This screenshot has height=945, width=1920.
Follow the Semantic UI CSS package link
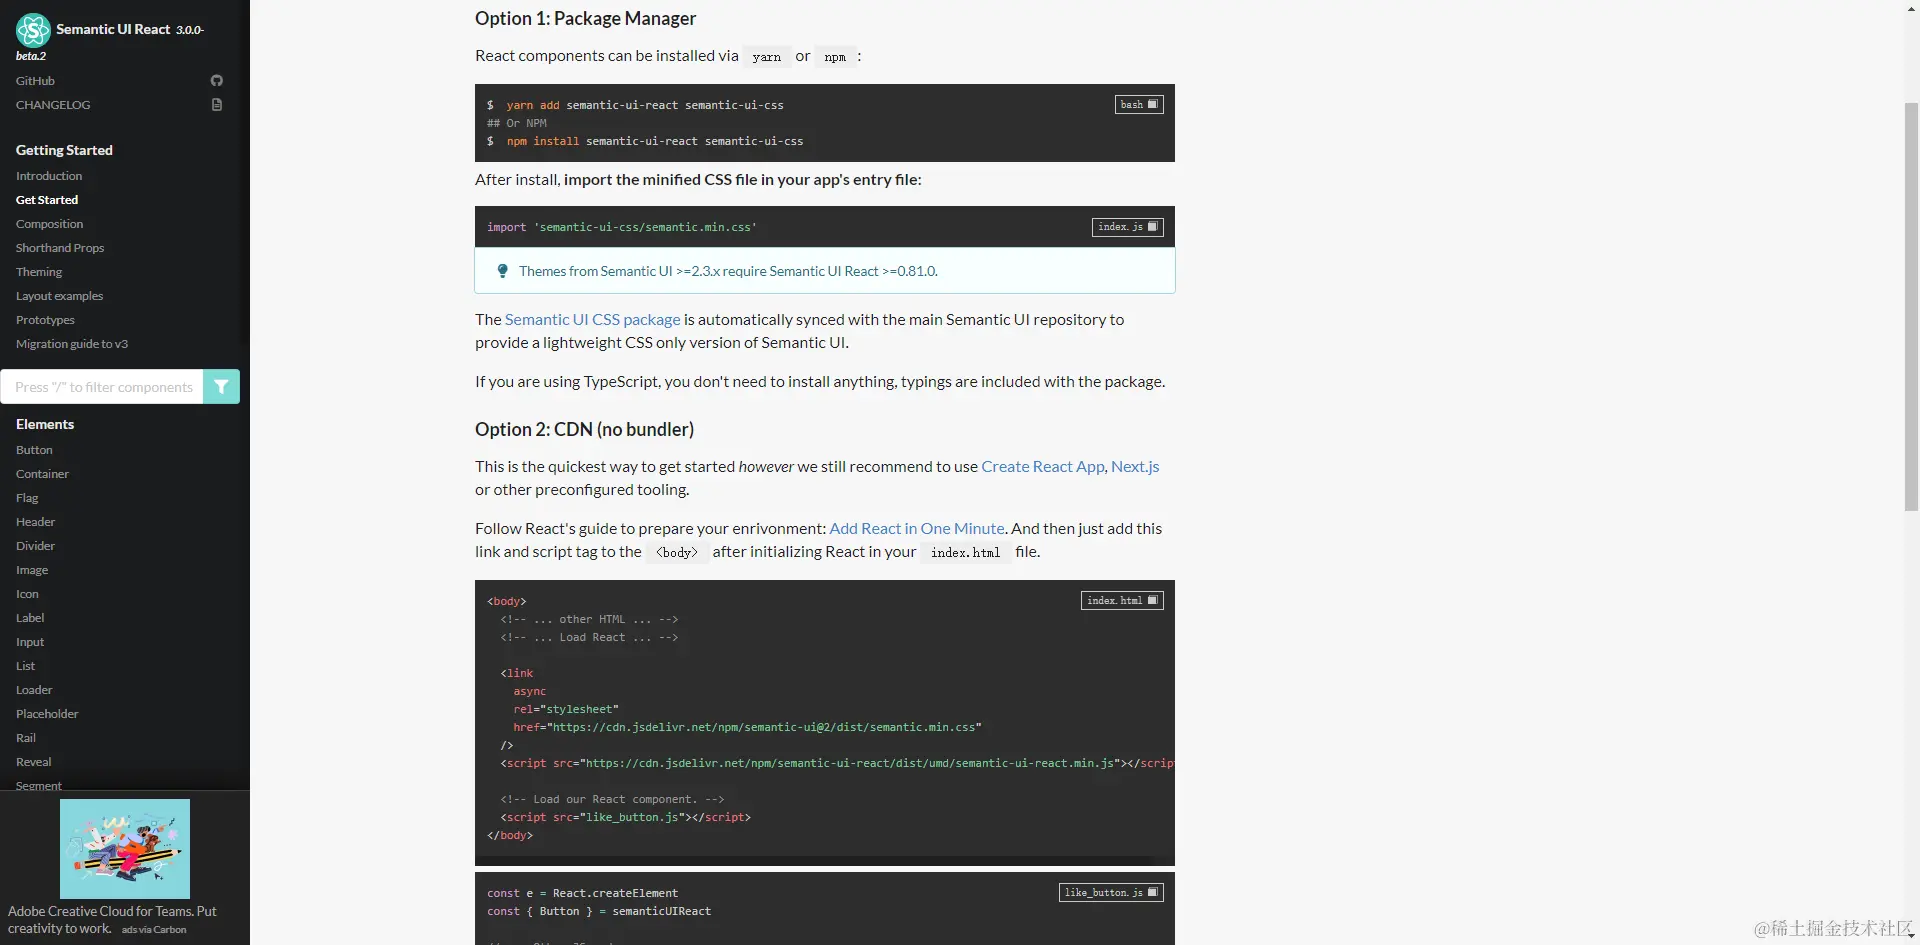tap(592, 320)
